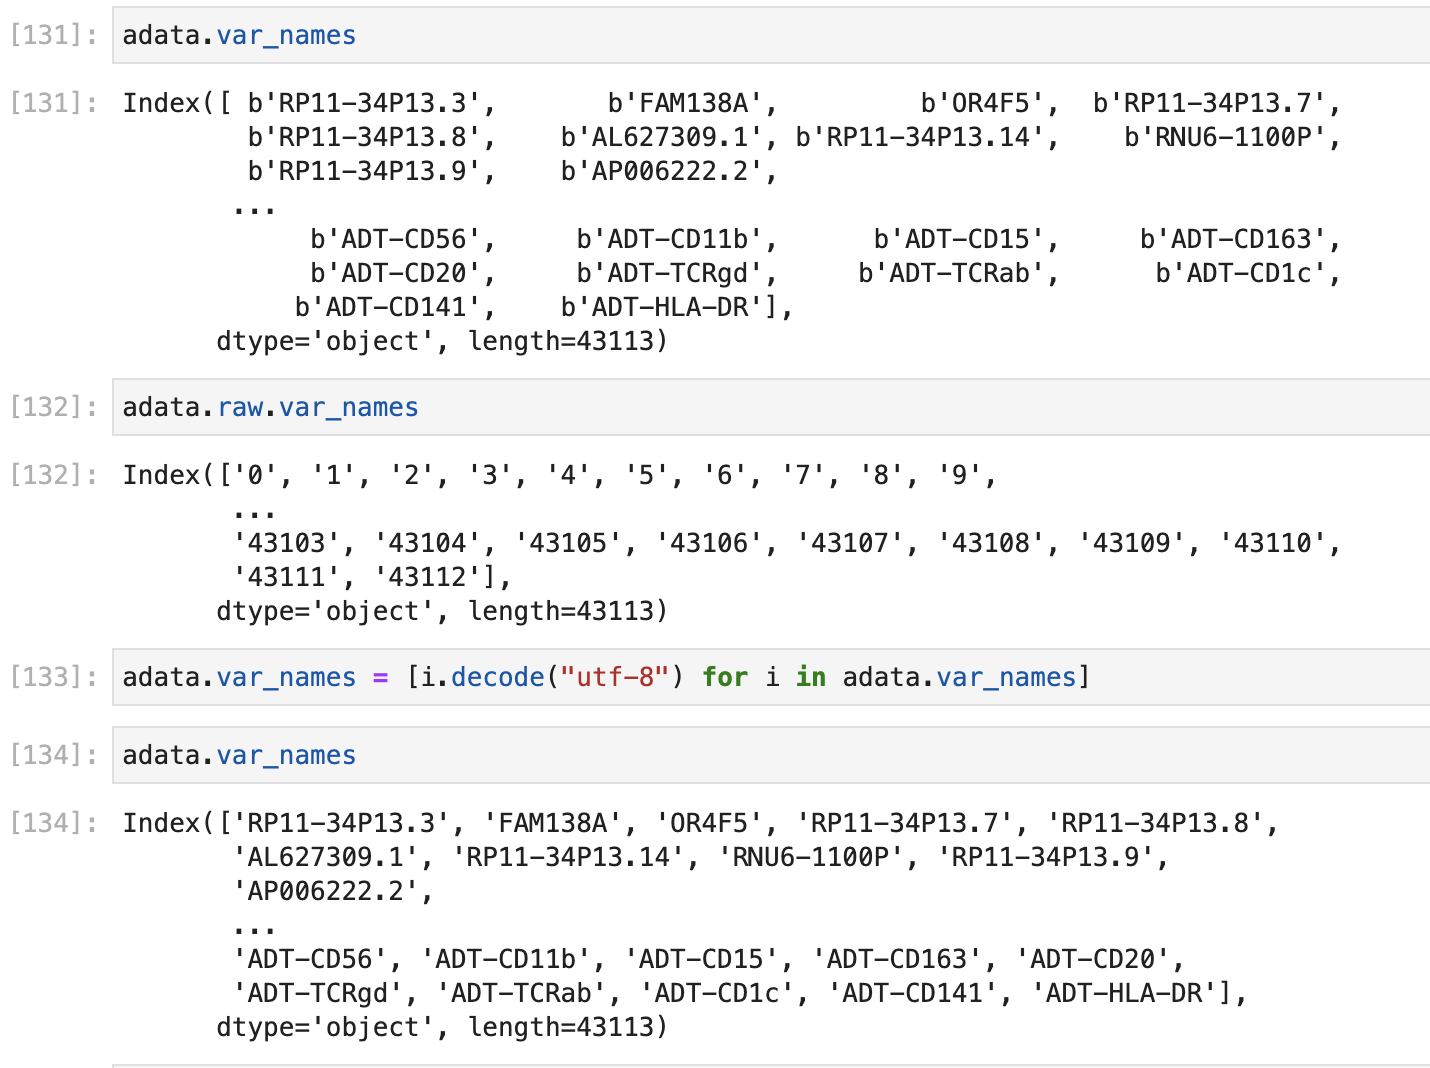
Task: Click the adata.raw.var_names code cell
Action: (x=270, y=407)
